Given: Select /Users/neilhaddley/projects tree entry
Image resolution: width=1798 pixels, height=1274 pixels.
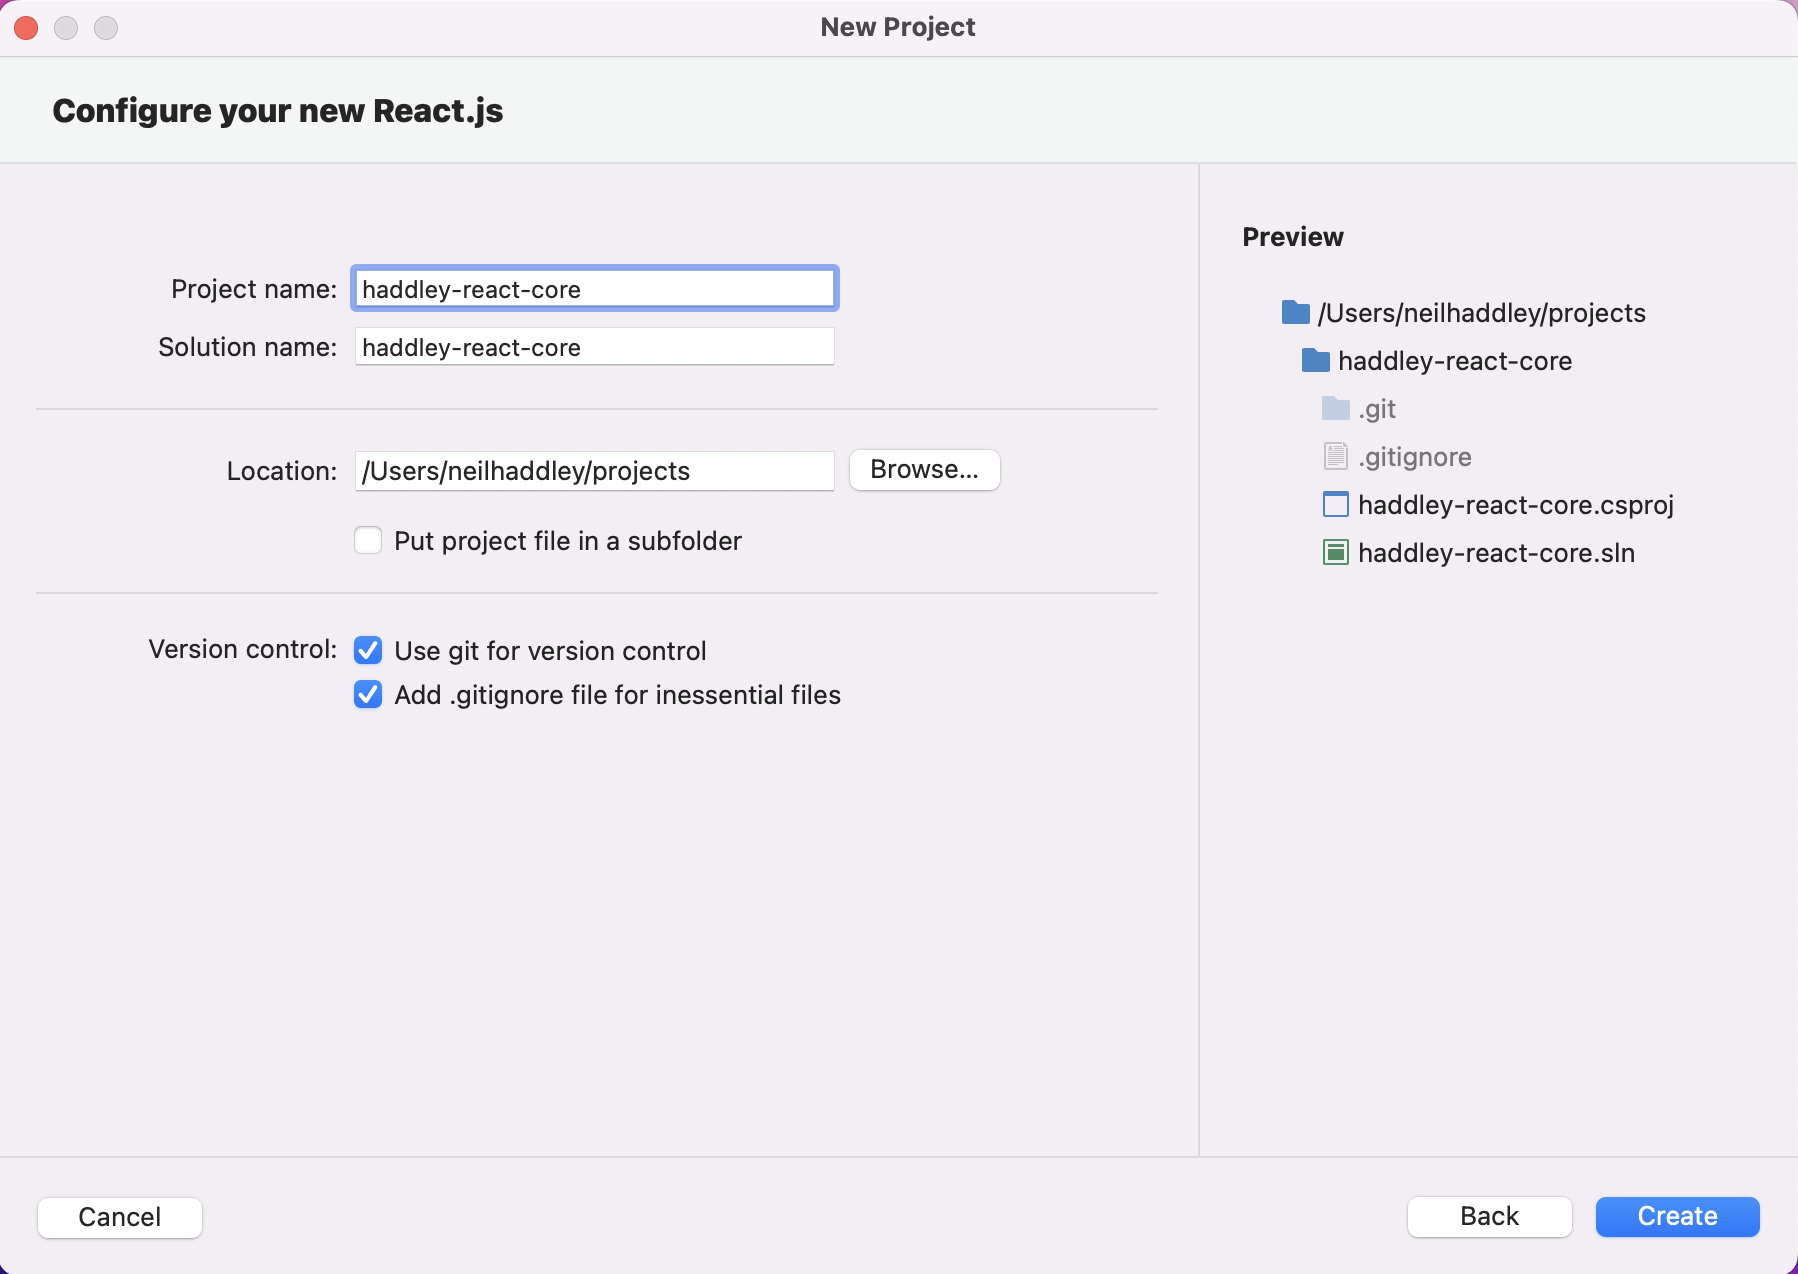Looking at the screenshot, I should (1481, 313).
